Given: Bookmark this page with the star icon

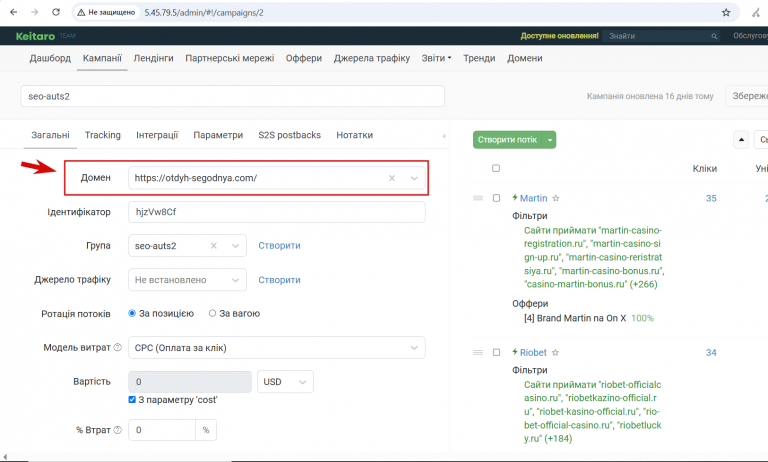Looking at the screenshot, I should pos(726,13).
